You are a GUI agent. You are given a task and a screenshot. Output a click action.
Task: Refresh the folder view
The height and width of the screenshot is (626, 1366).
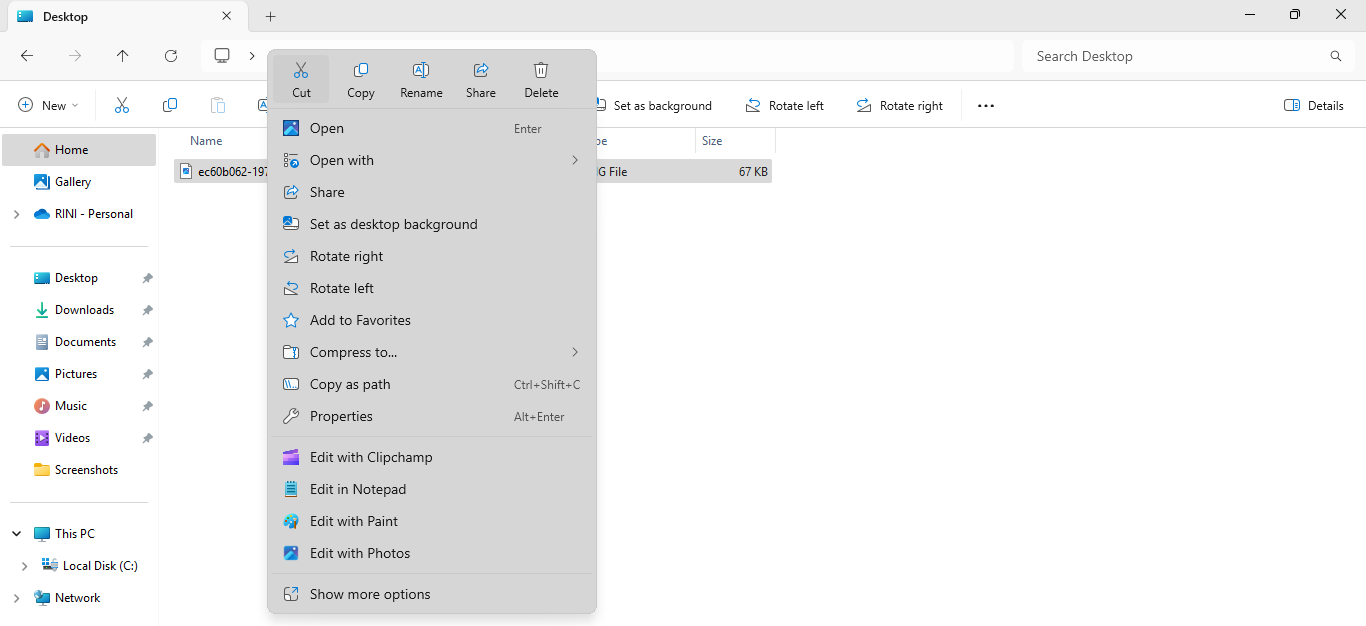[x=171, y=56]
